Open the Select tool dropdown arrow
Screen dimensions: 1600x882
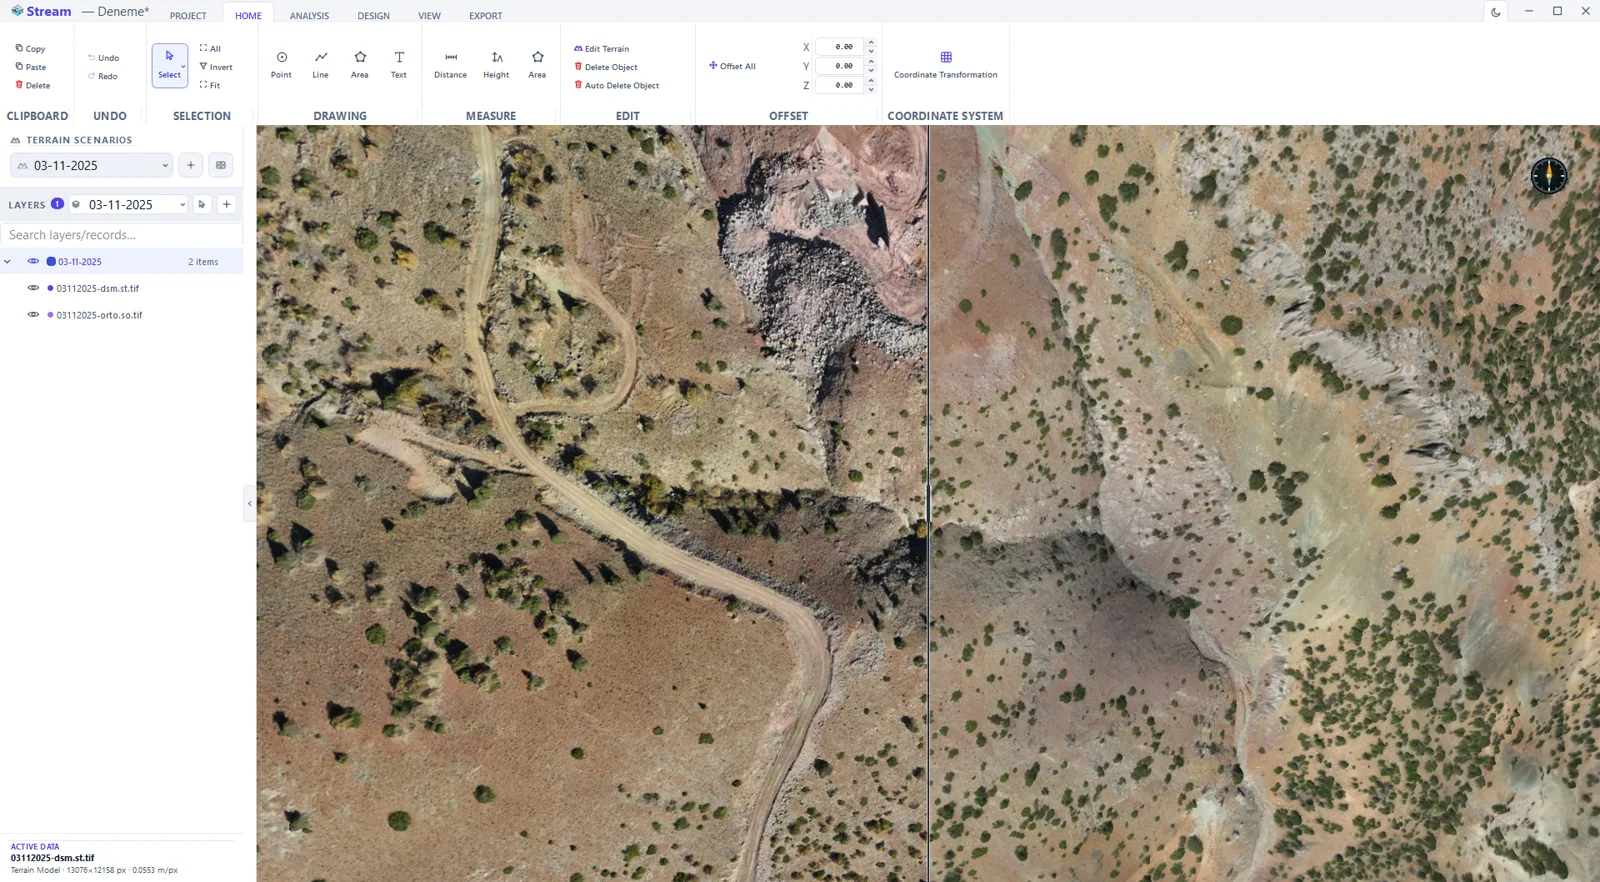point(183,66)
